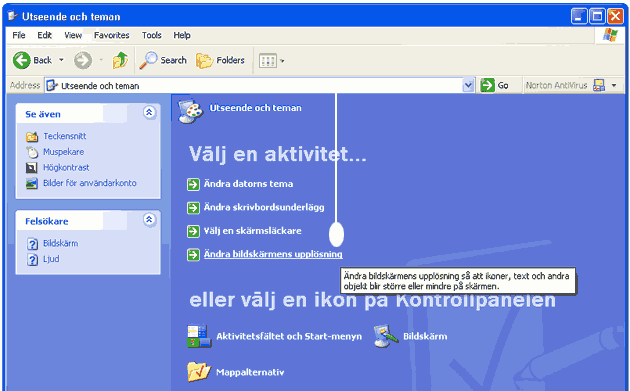630x391 pixels.
Task: Open the Teckensnitt link
Action: (x=65, y=136)
